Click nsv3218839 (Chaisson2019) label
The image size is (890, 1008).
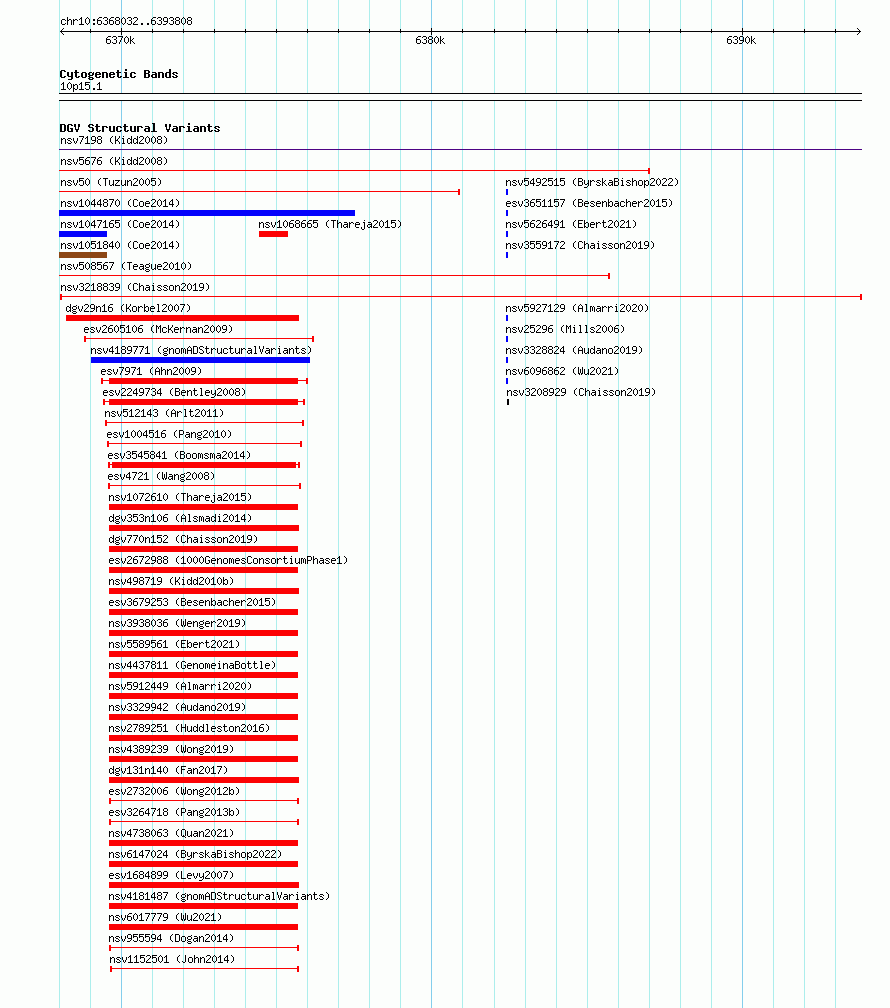point(135,287)
